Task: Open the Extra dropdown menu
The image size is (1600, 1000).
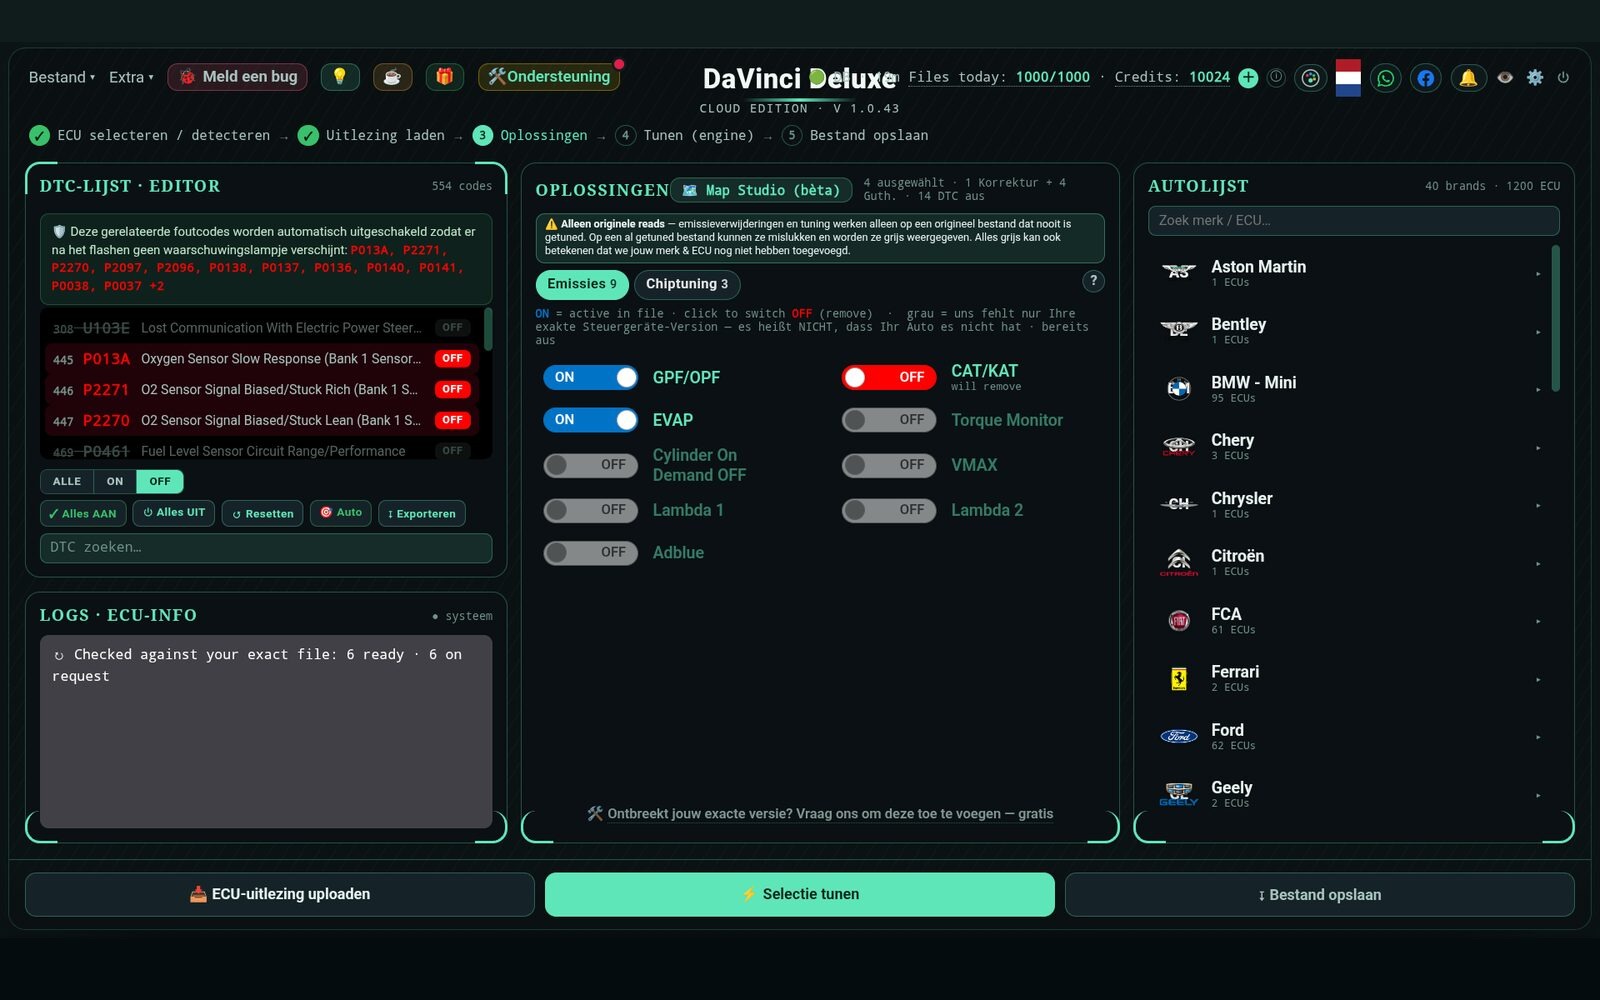Action: click(131, 77)
